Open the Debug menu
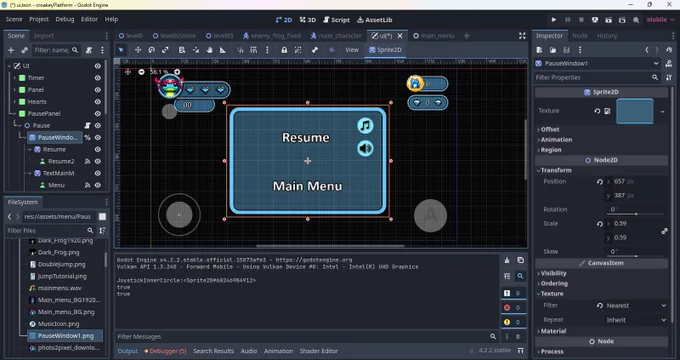Viewport: 680px width, 360px height. [65, 19]
